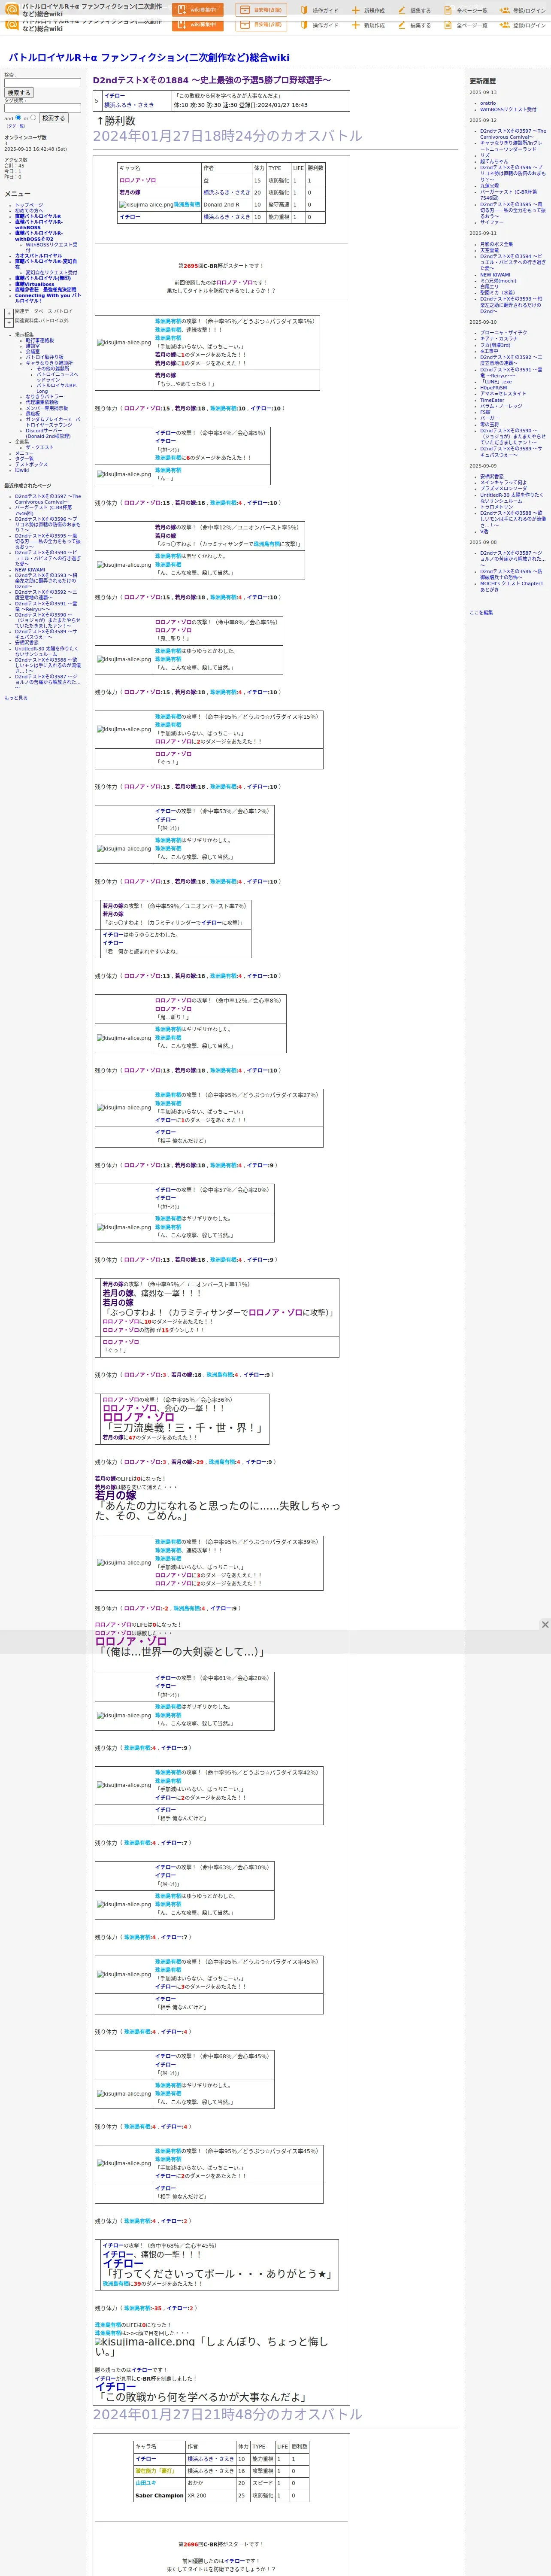This screenshot has width=551, height=2576.
Task: Open バトロイ駄弁り板 link
Action: click(44, 357)
